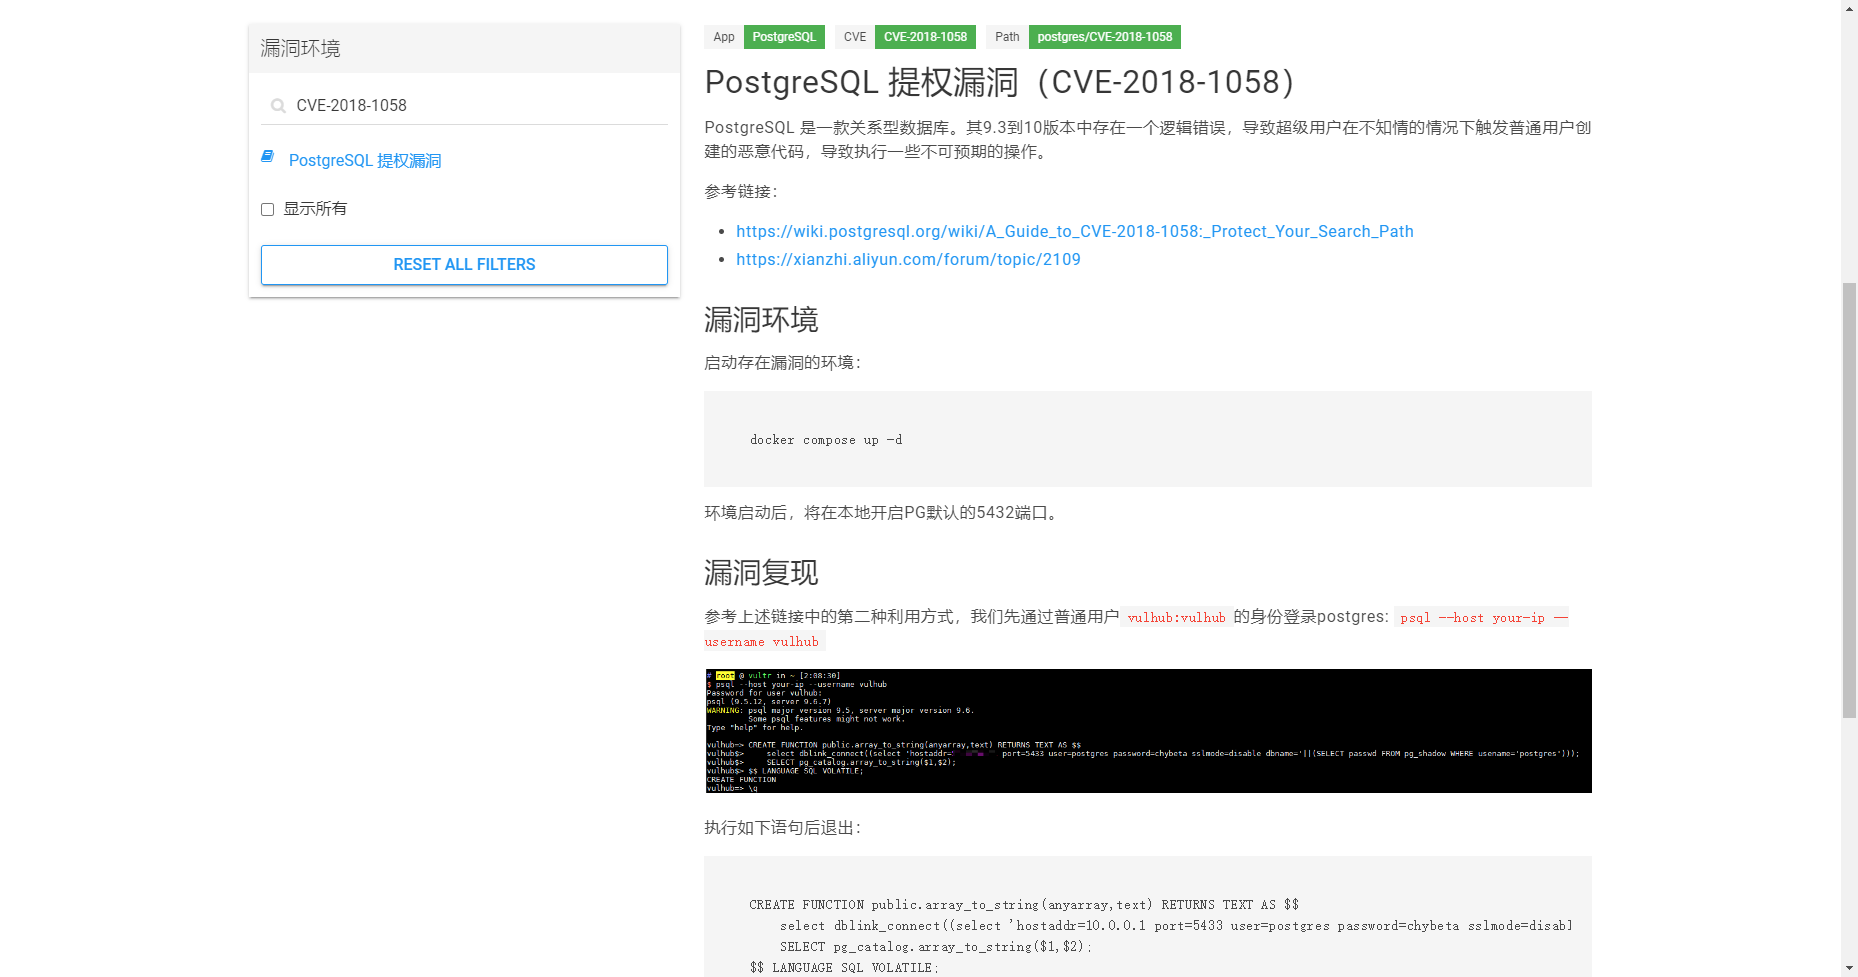The width and height of the screenshot is (1858, 977).
Task: Uncheck the filter checkbox in 漏洞环境 panel
Action: coord(267,209)
